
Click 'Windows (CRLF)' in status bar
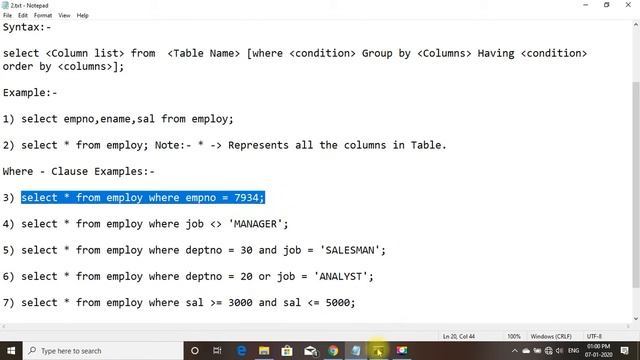click(x=551, y=336)
